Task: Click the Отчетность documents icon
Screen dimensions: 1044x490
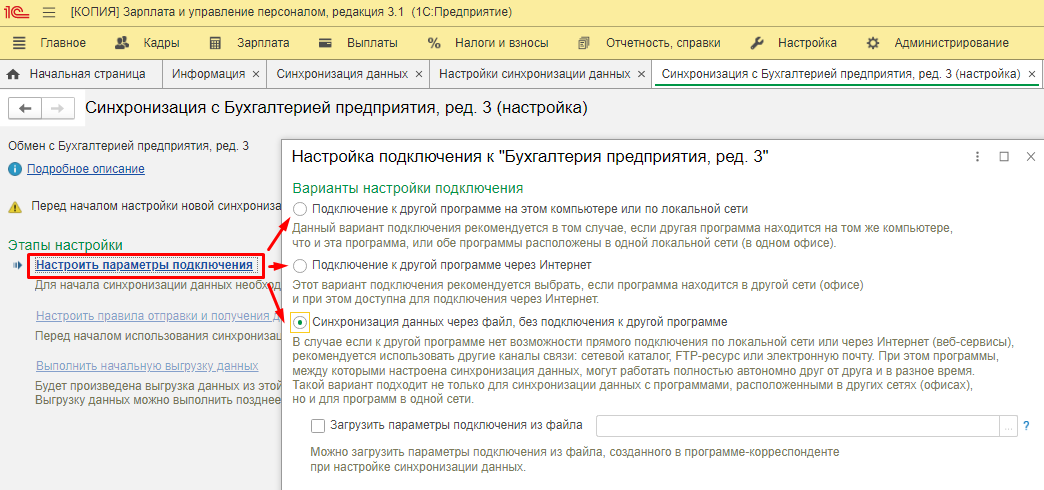Action: click(x=584, y=43)
